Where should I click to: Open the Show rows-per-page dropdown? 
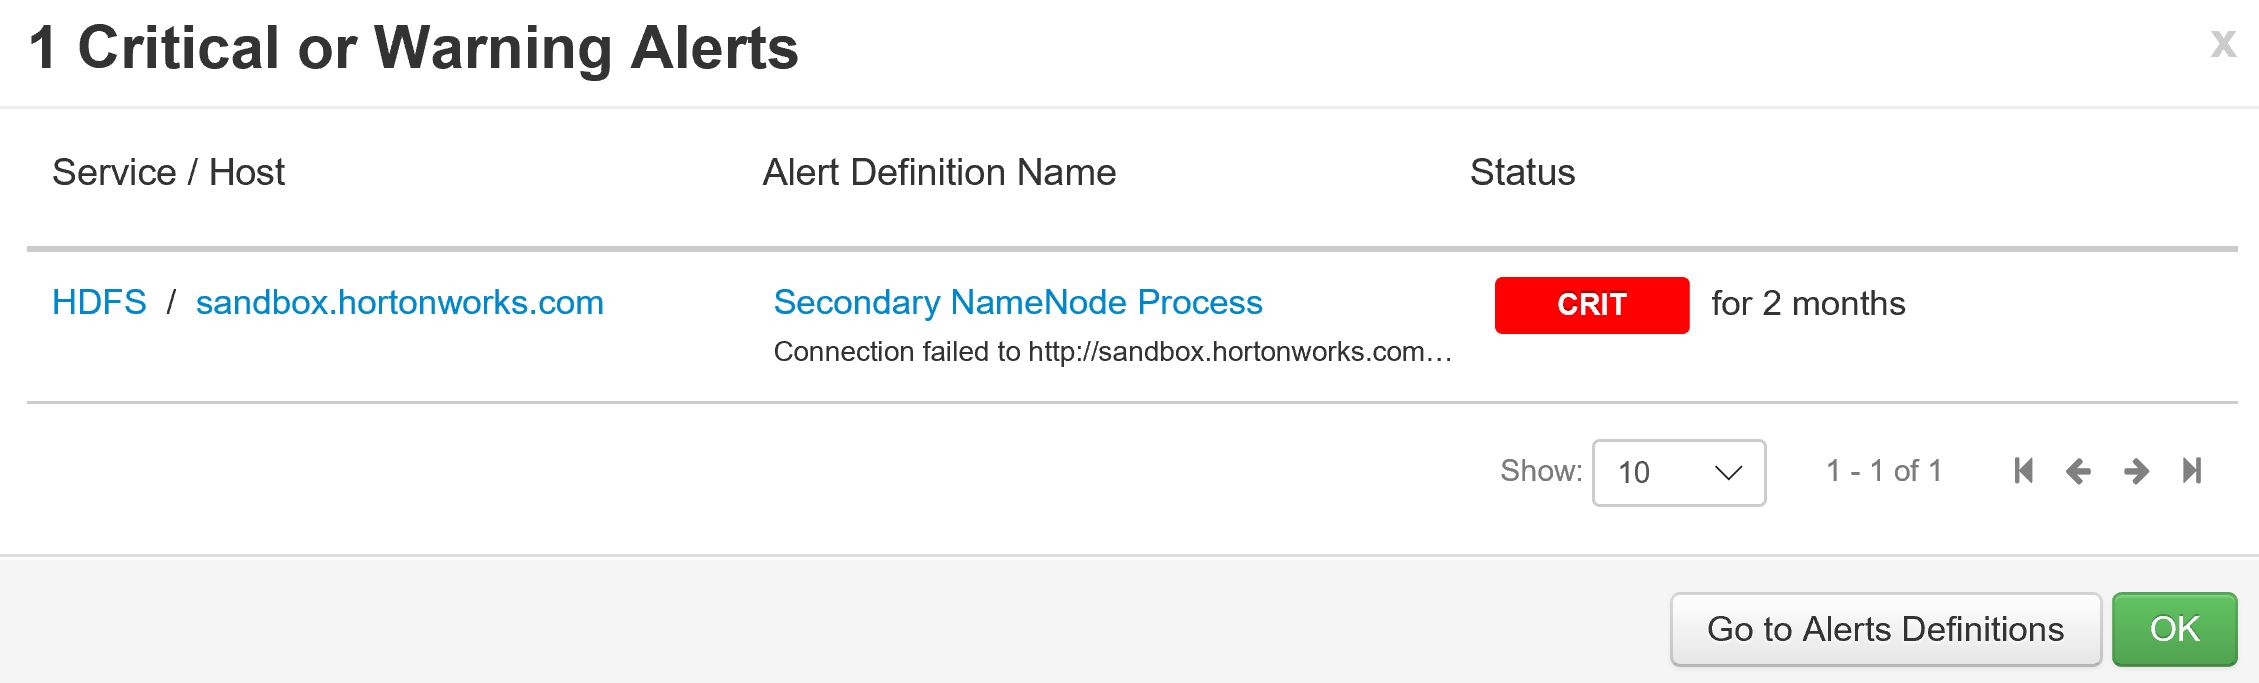1678,472
